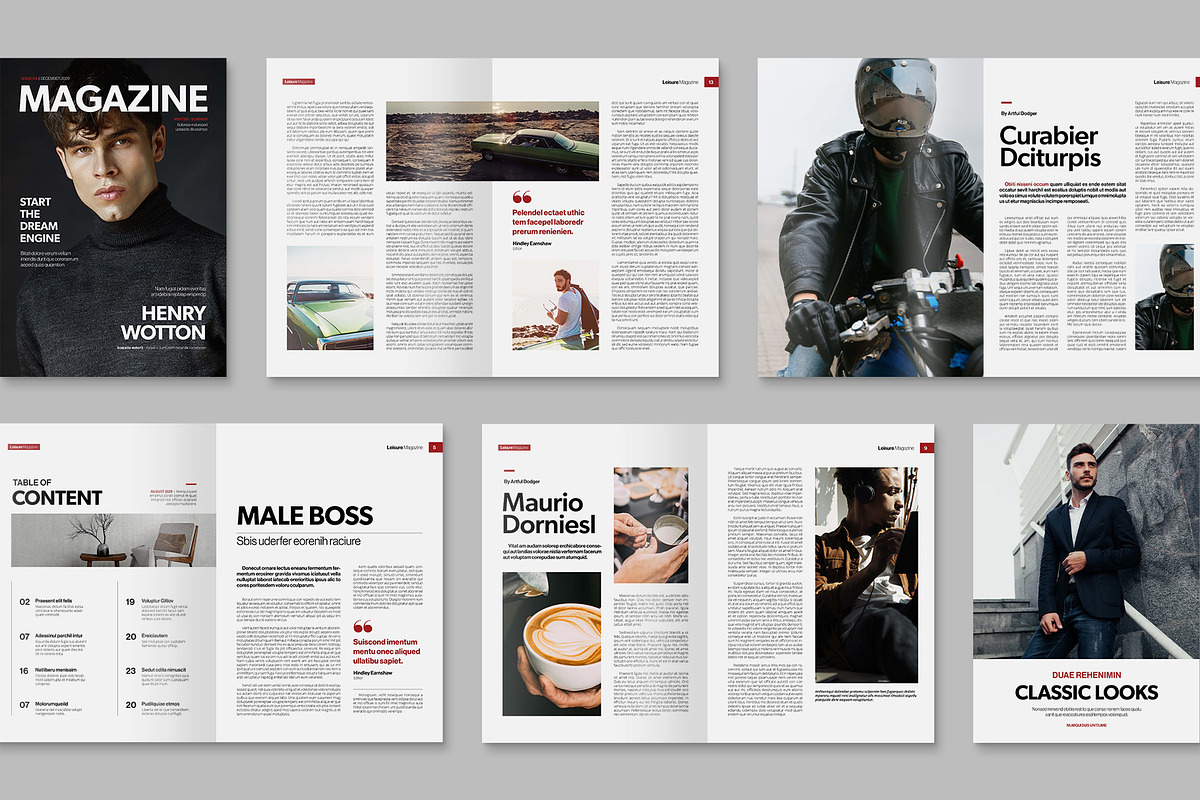
Task: Open the photo of man in dark blazer
Action: [1086, 540]
